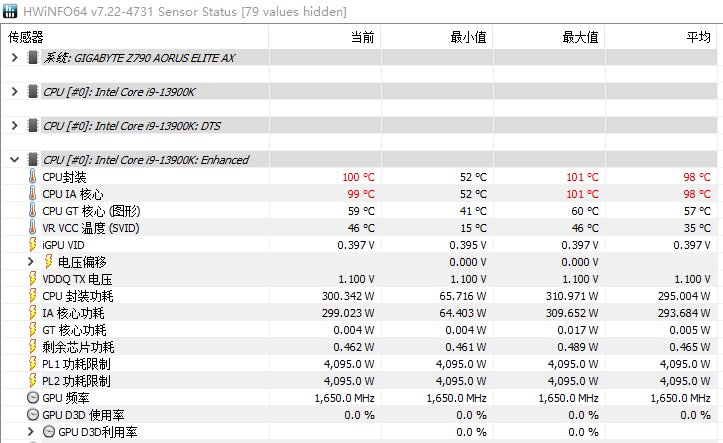Click the lightning icon for GT 核心功耗
723x443 pixels.
point(32,330)
